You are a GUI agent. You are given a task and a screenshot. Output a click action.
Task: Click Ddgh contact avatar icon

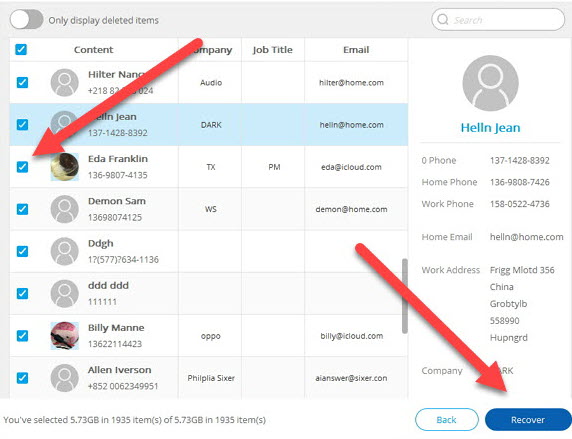point(65,251)
